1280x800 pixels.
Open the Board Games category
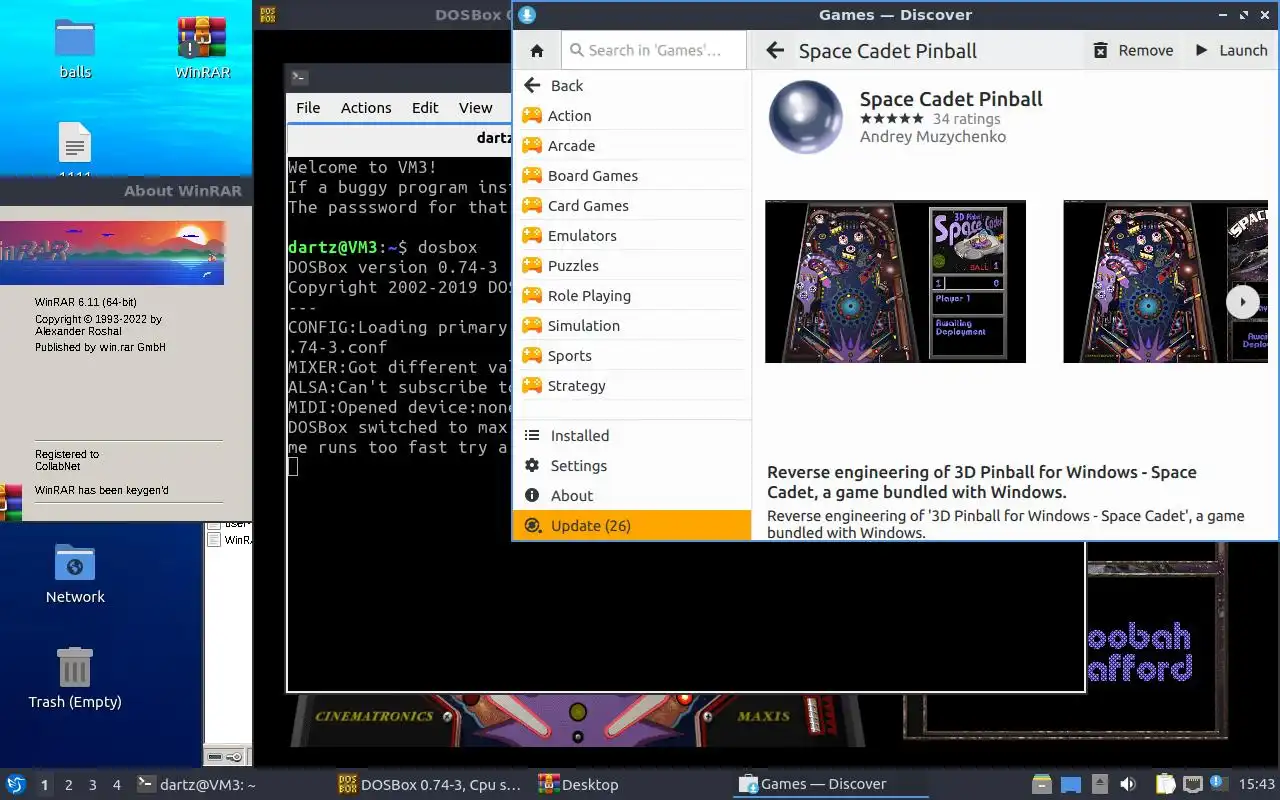point(631,176)
